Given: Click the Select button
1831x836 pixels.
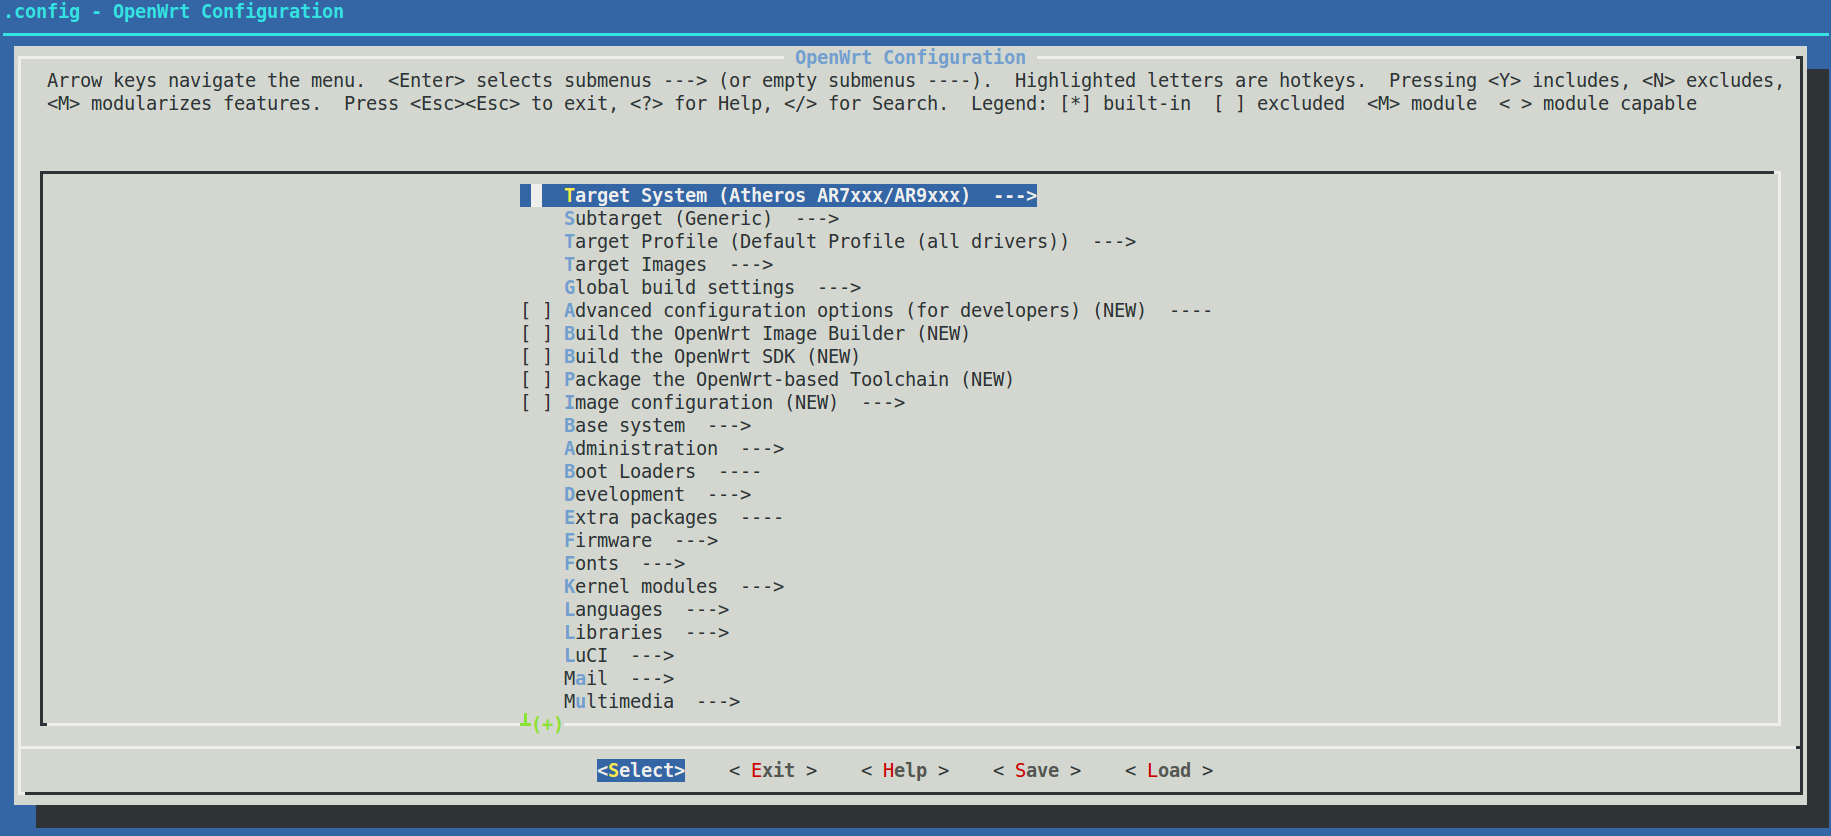Looking at the screenshot, I should pos(641,771).
